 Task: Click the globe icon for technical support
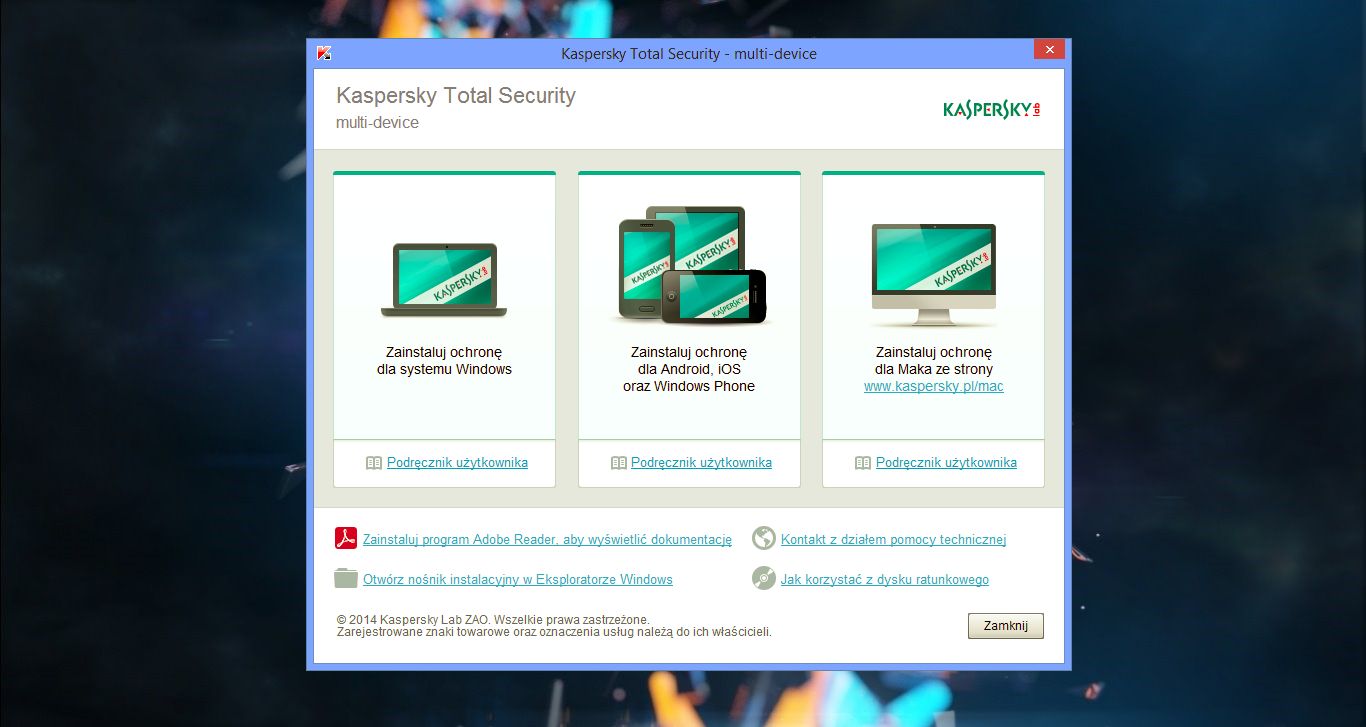[x=764, y=539]
